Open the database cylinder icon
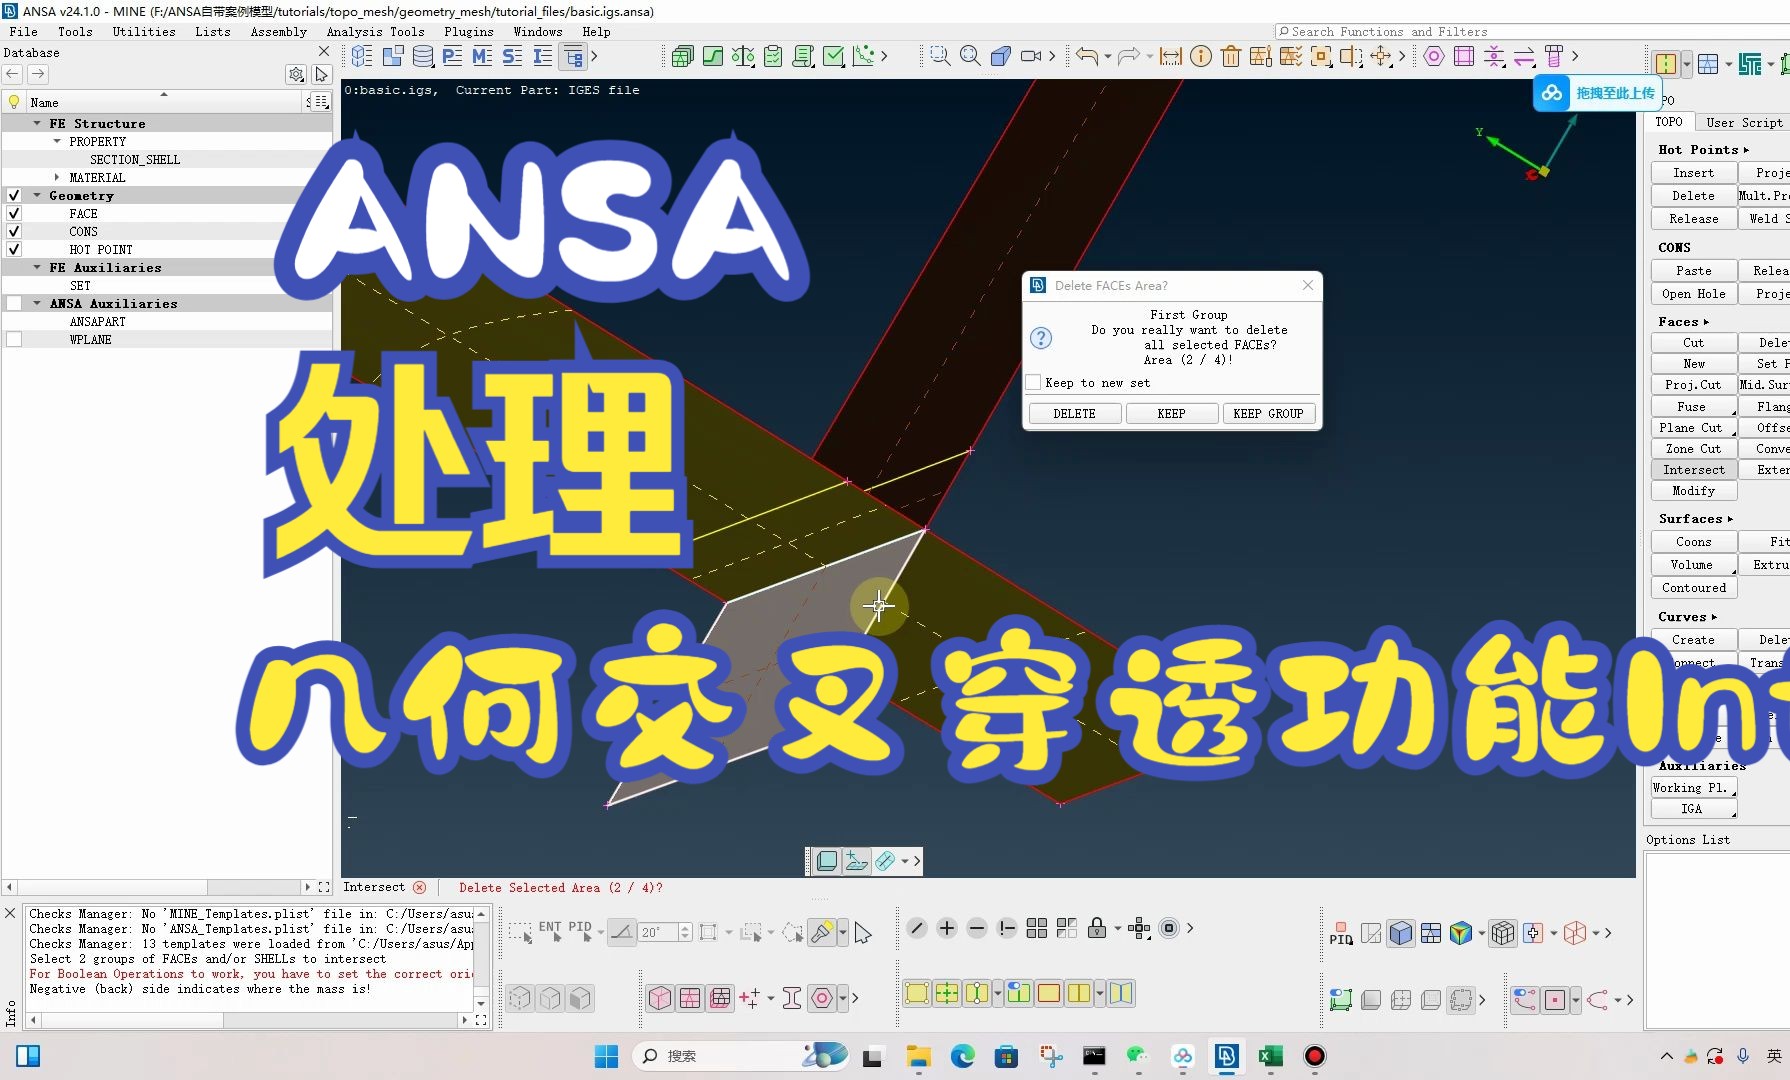1790x1080 pixels. (x=423, y=56)
